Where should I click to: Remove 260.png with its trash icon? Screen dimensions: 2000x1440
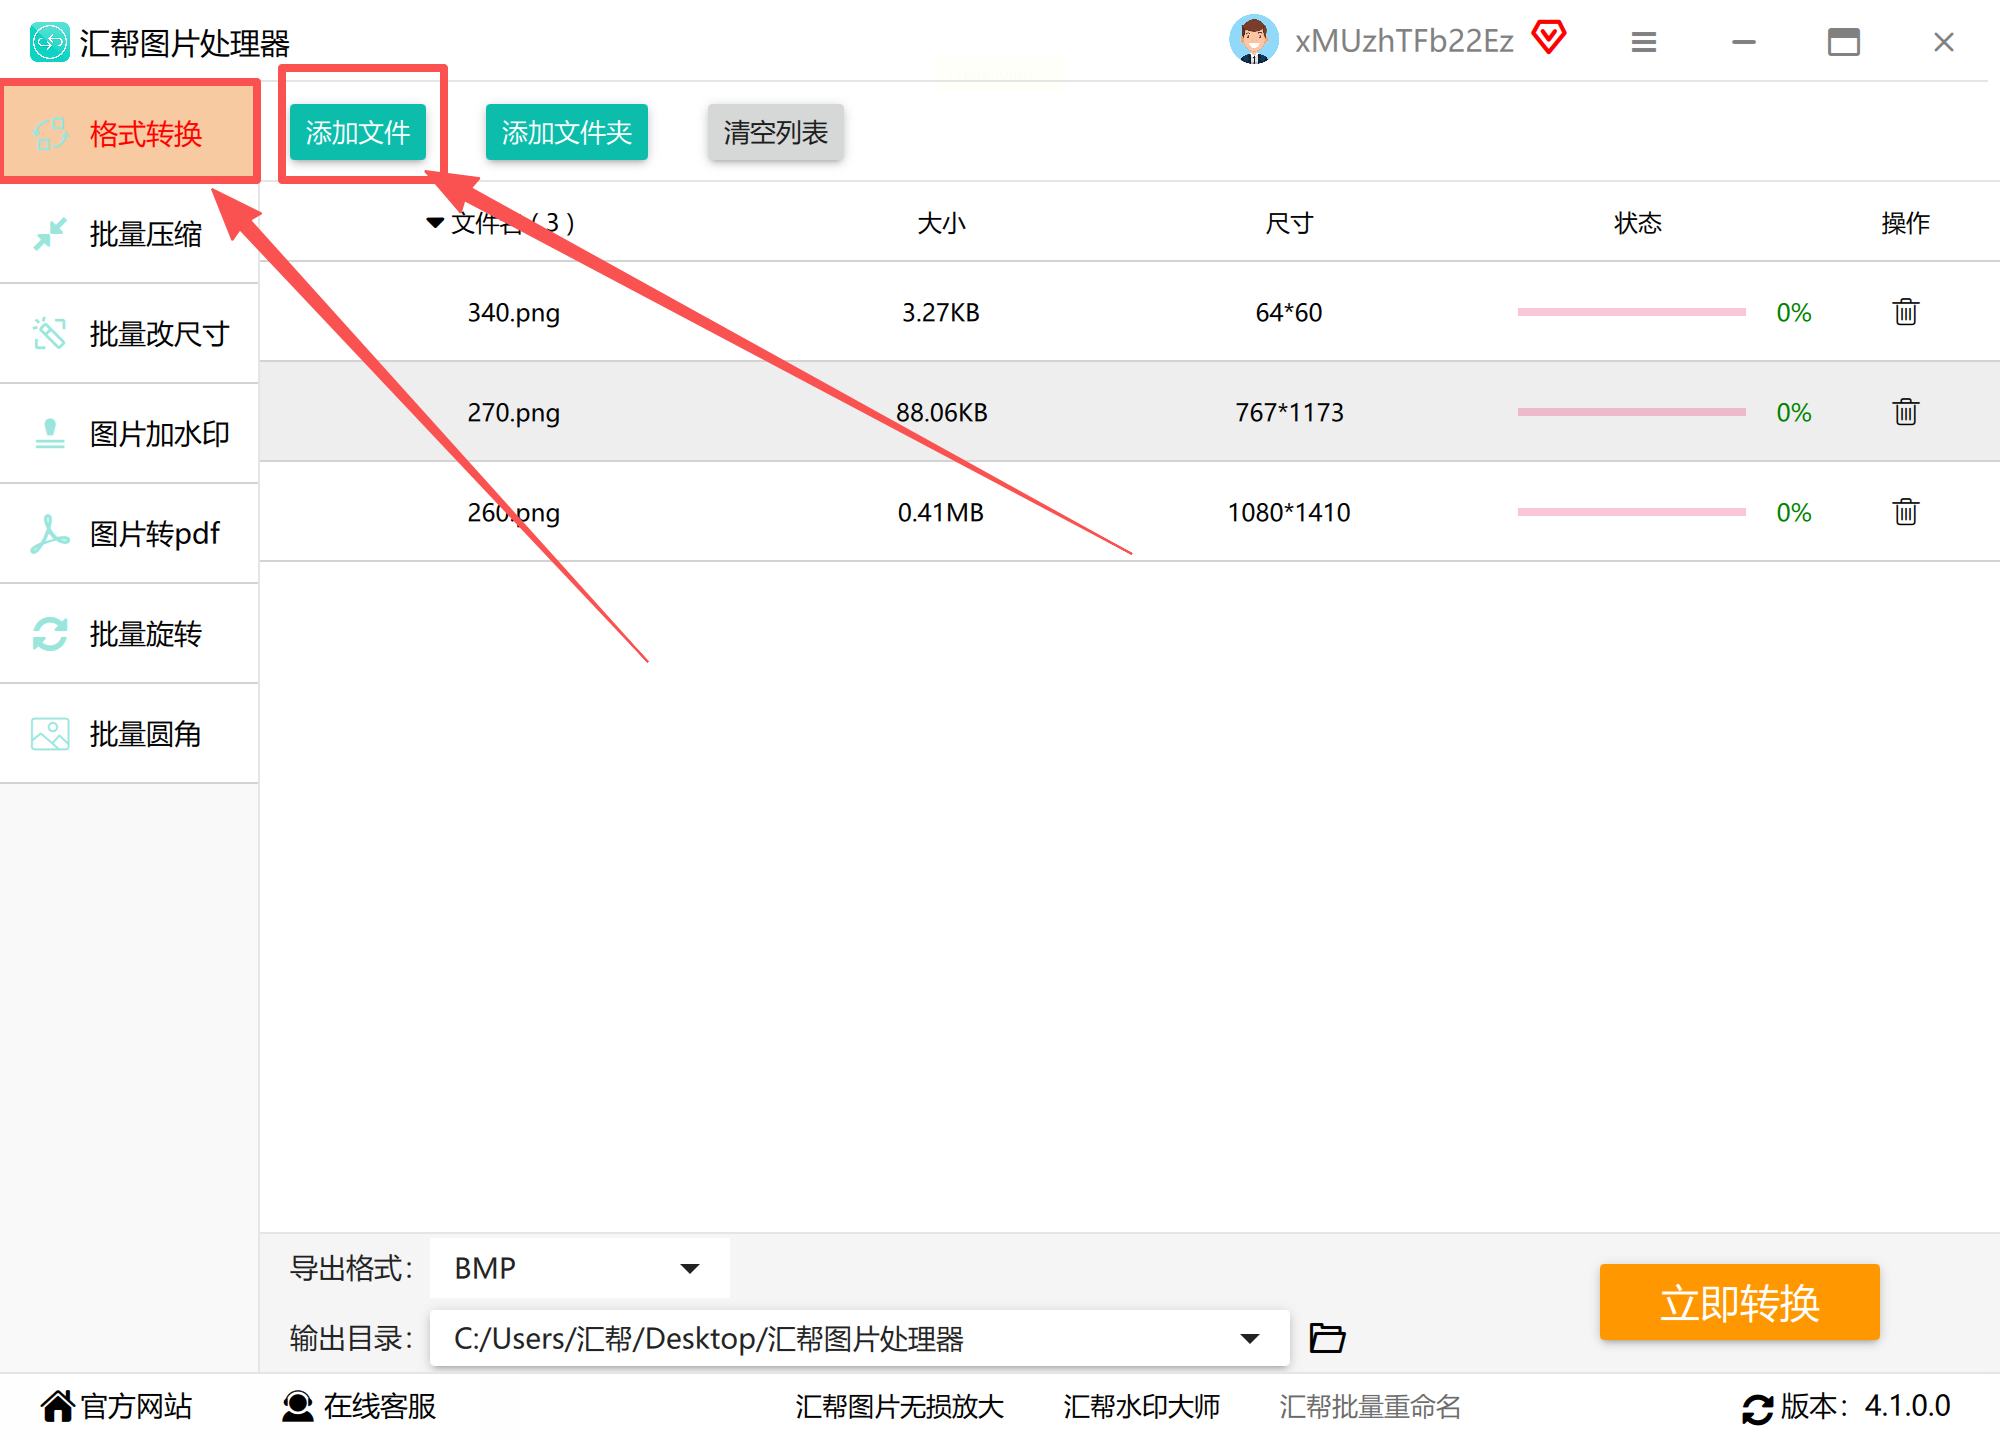coord(1905,512)
